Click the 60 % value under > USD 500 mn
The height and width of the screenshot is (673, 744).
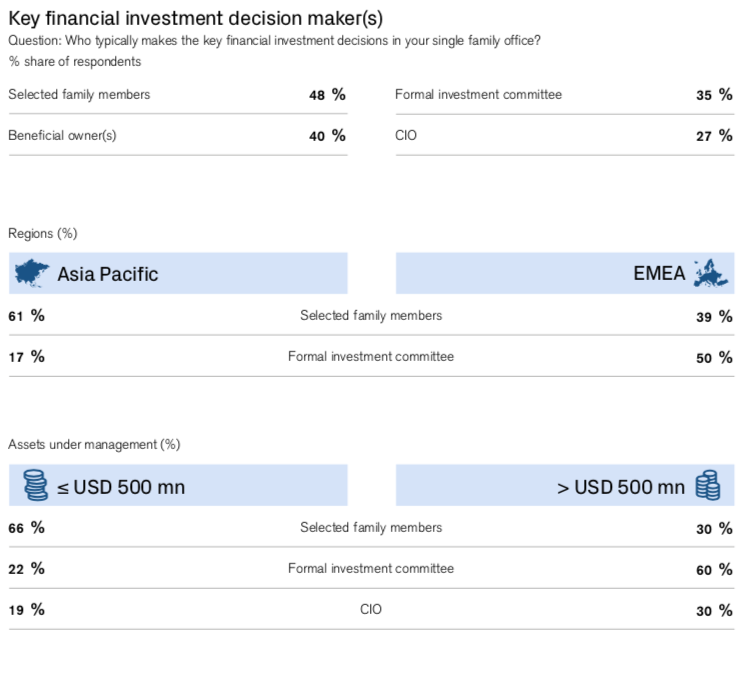point(714,570)
